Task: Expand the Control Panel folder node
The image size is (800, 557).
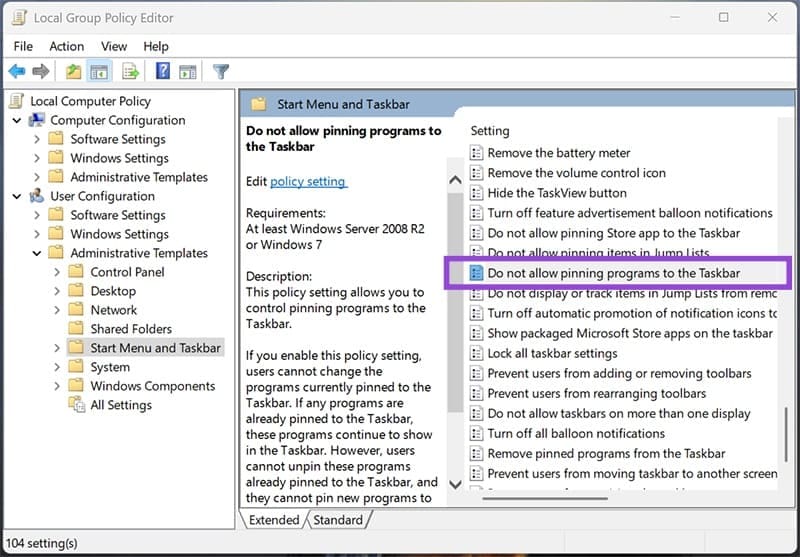Action: [x=56, y=272]
